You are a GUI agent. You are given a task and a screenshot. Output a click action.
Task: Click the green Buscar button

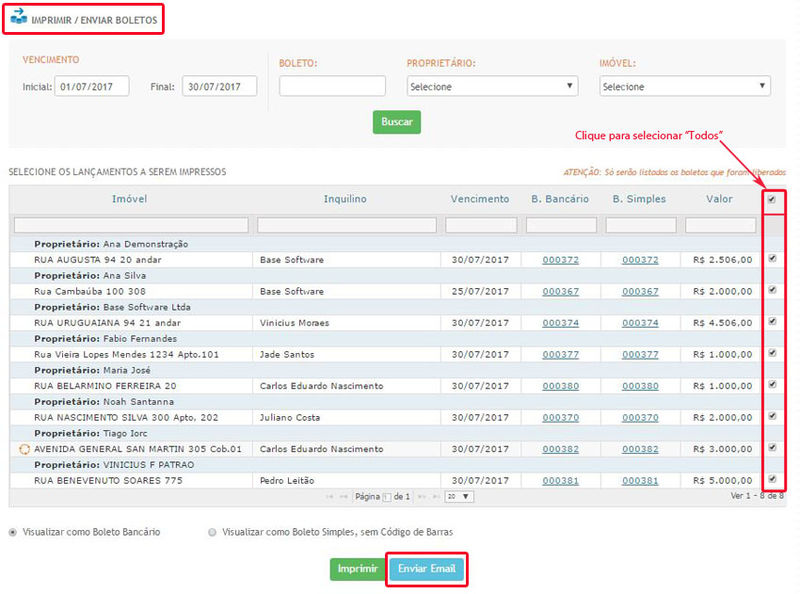point(397,122)
